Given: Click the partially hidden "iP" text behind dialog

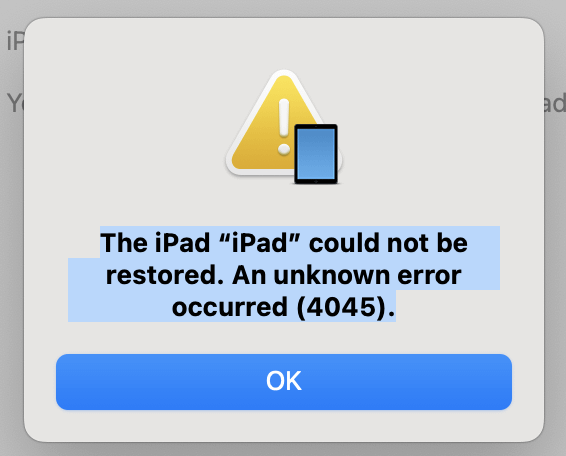Looking at the screenshot, I should (x=15, y=41).
